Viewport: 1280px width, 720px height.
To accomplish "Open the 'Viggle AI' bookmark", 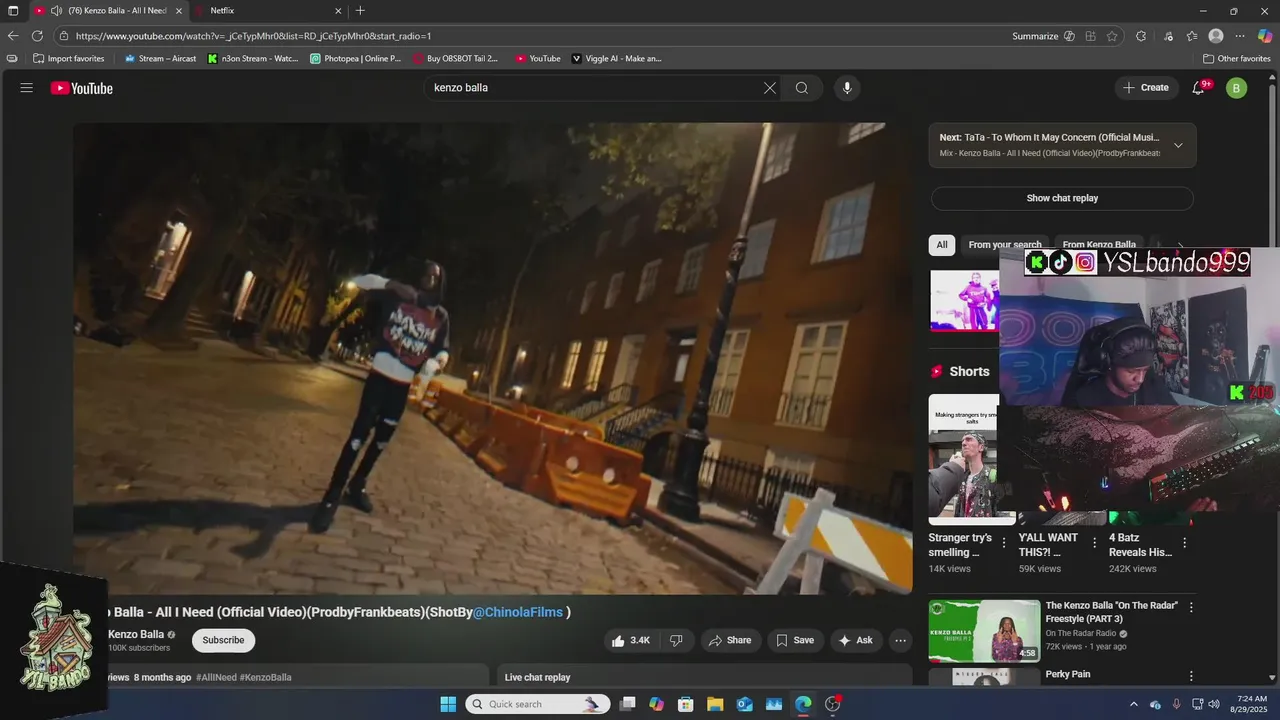I will click(617, 59).
